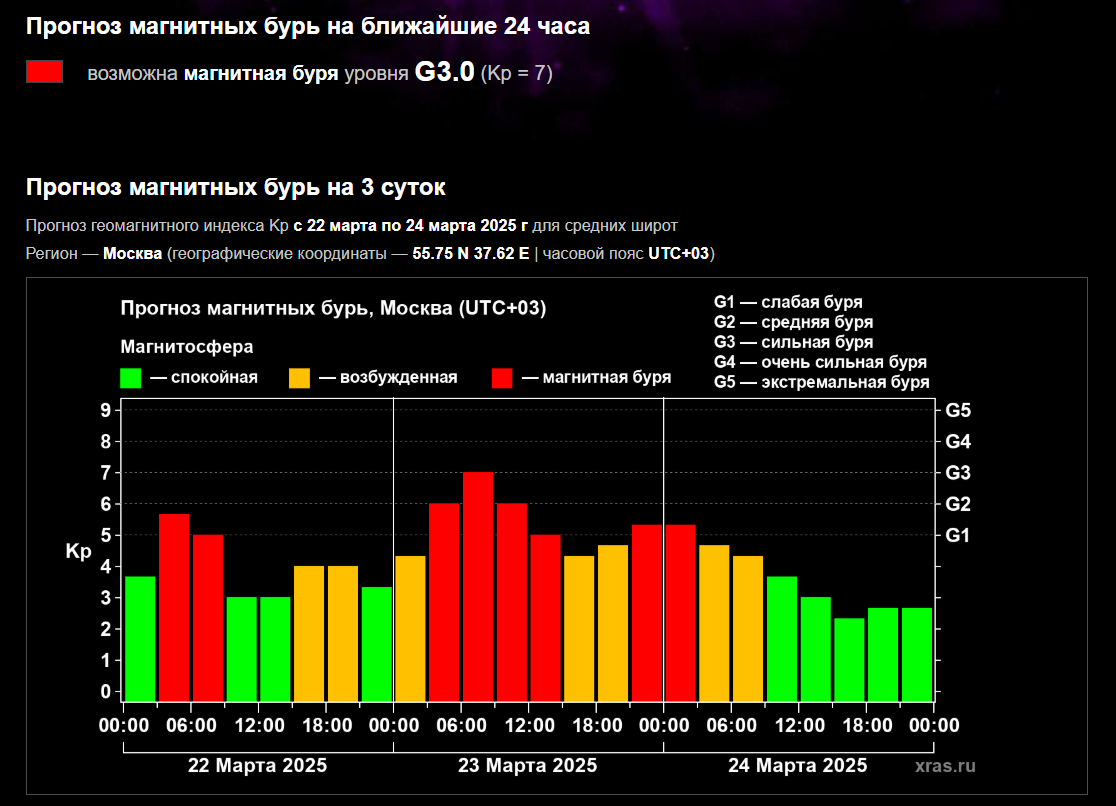Click legend entry 'G2 — средняя буря'

coord(794,322)
